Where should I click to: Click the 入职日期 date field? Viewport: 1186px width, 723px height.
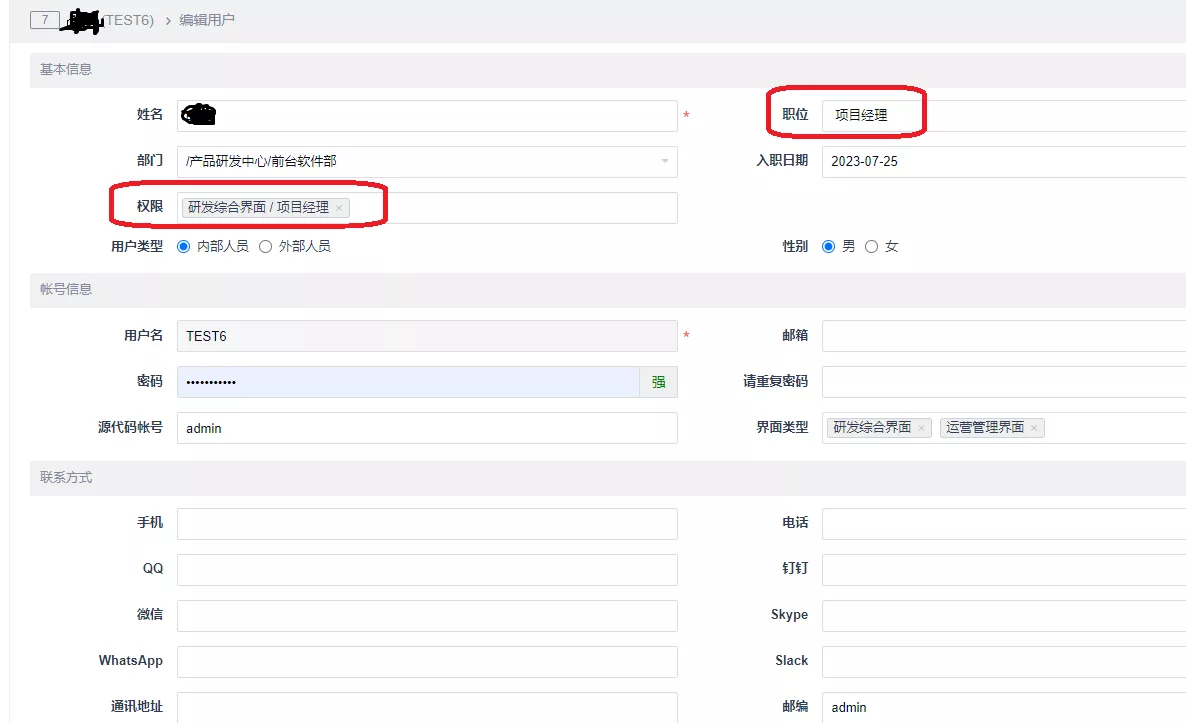[1004, 162]
